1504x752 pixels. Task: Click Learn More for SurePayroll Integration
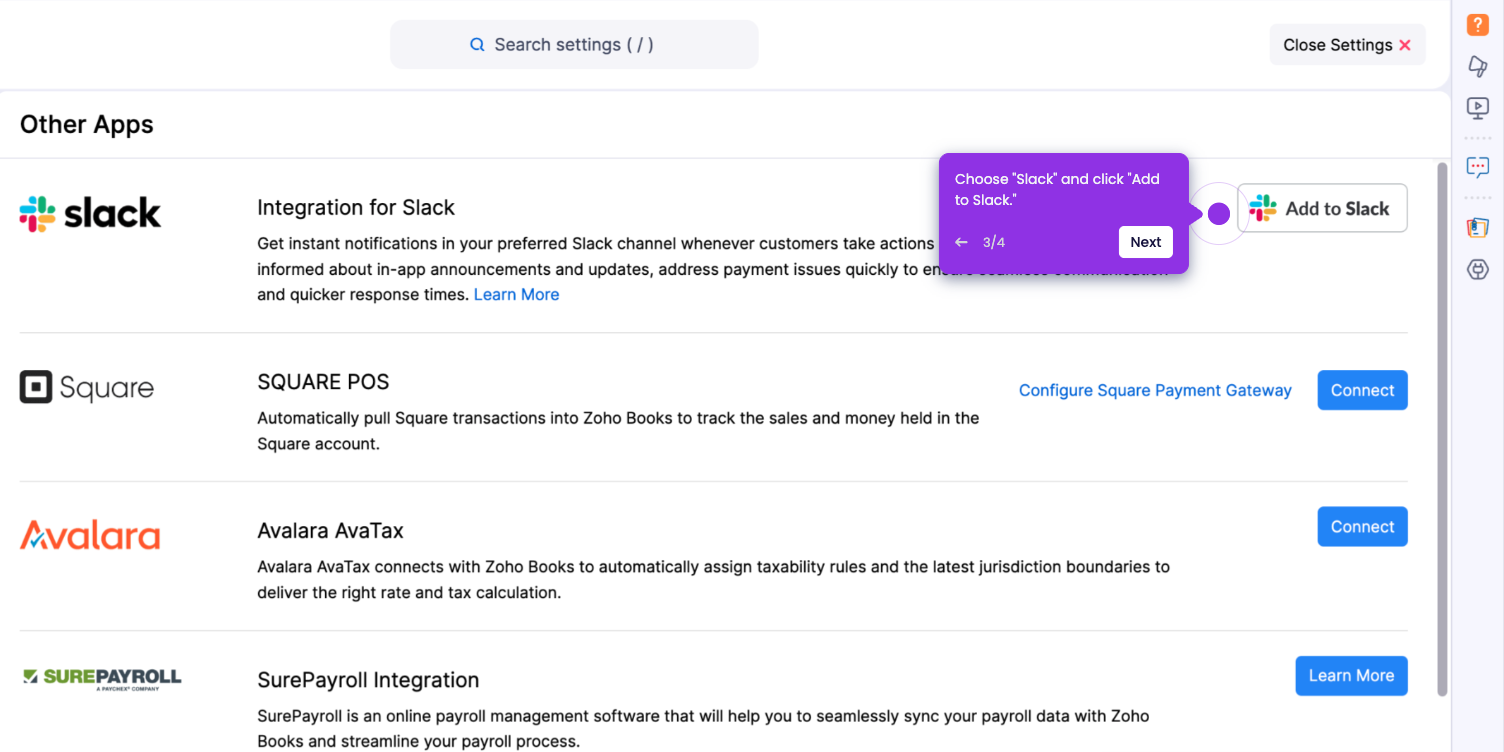(x=1351, y=676)
